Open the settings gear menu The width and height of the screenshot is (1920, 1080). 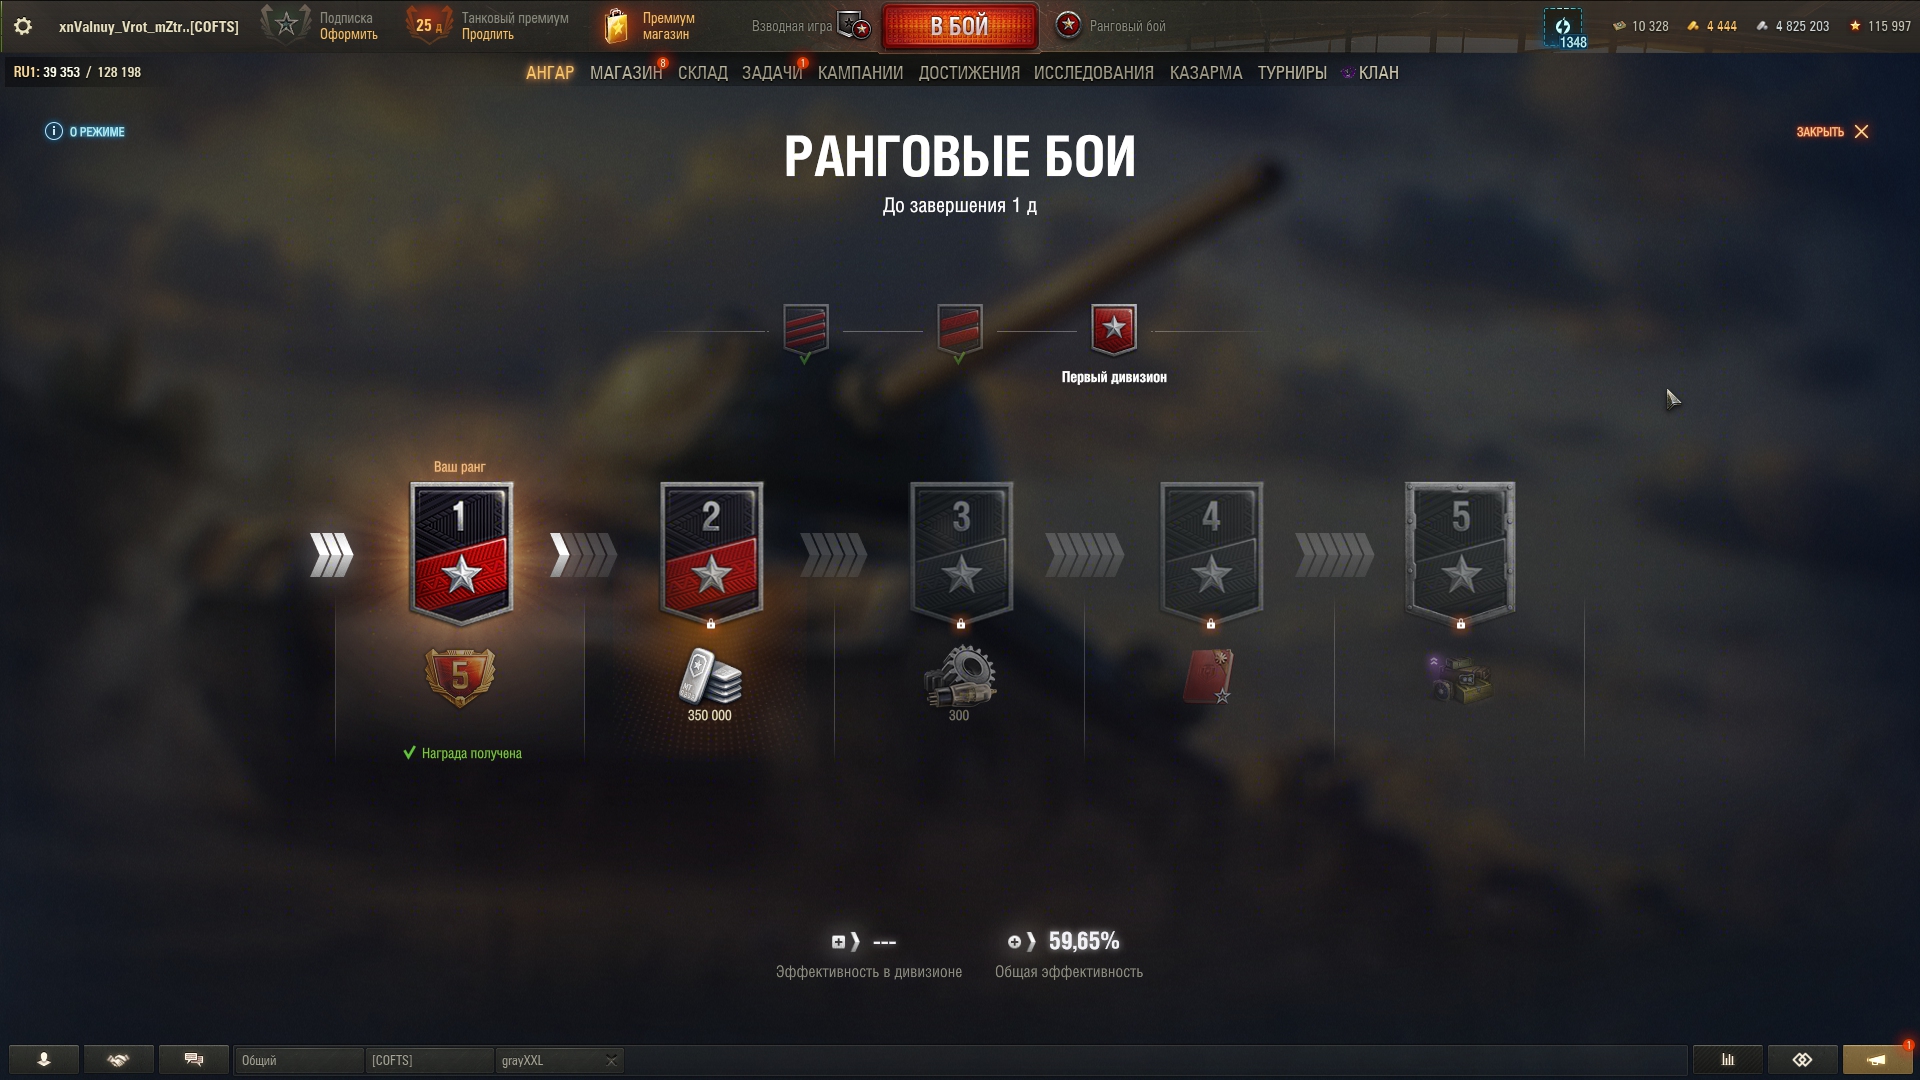tap(23, 26)
